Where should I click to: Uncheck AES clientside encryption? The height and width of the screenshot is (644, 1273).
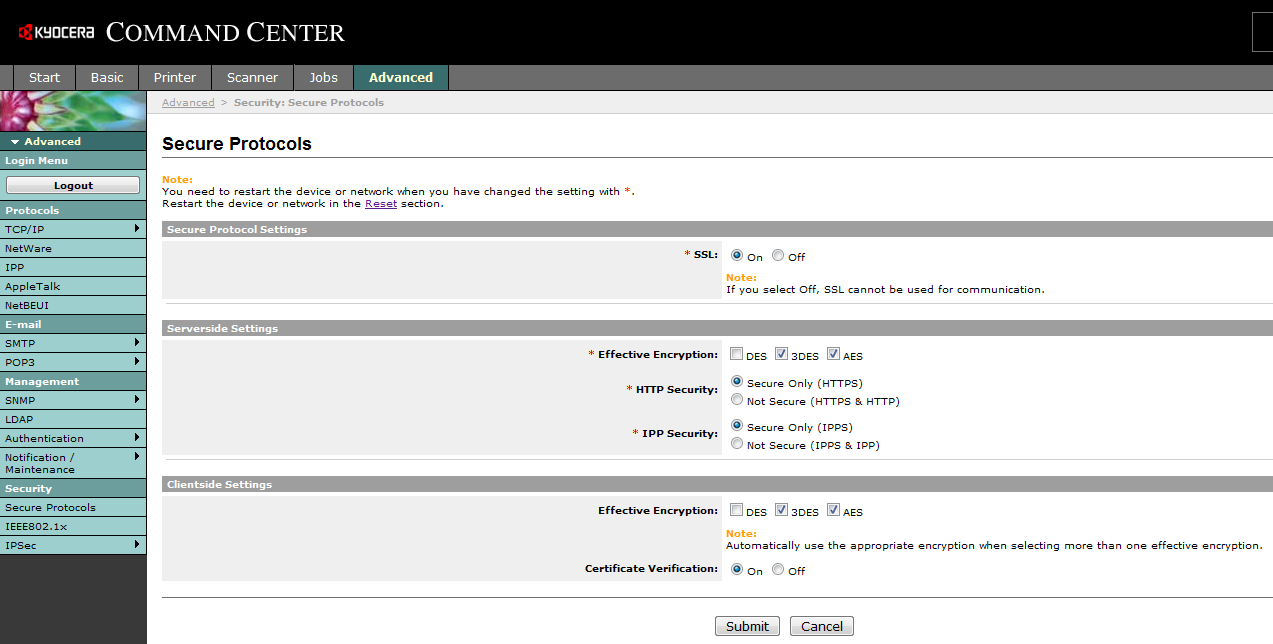(833, 510)
